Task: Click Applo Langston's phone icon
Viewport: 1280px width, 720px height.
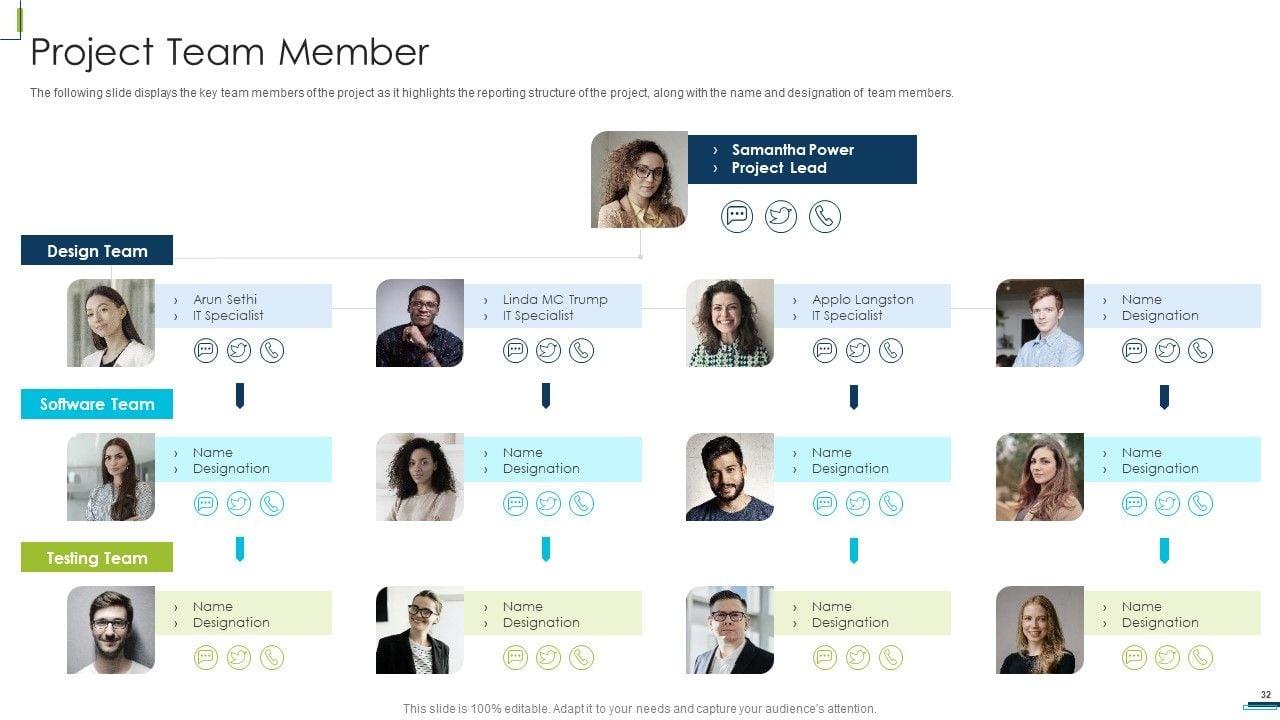Action: pyautogui.click(x=890, y=350)
